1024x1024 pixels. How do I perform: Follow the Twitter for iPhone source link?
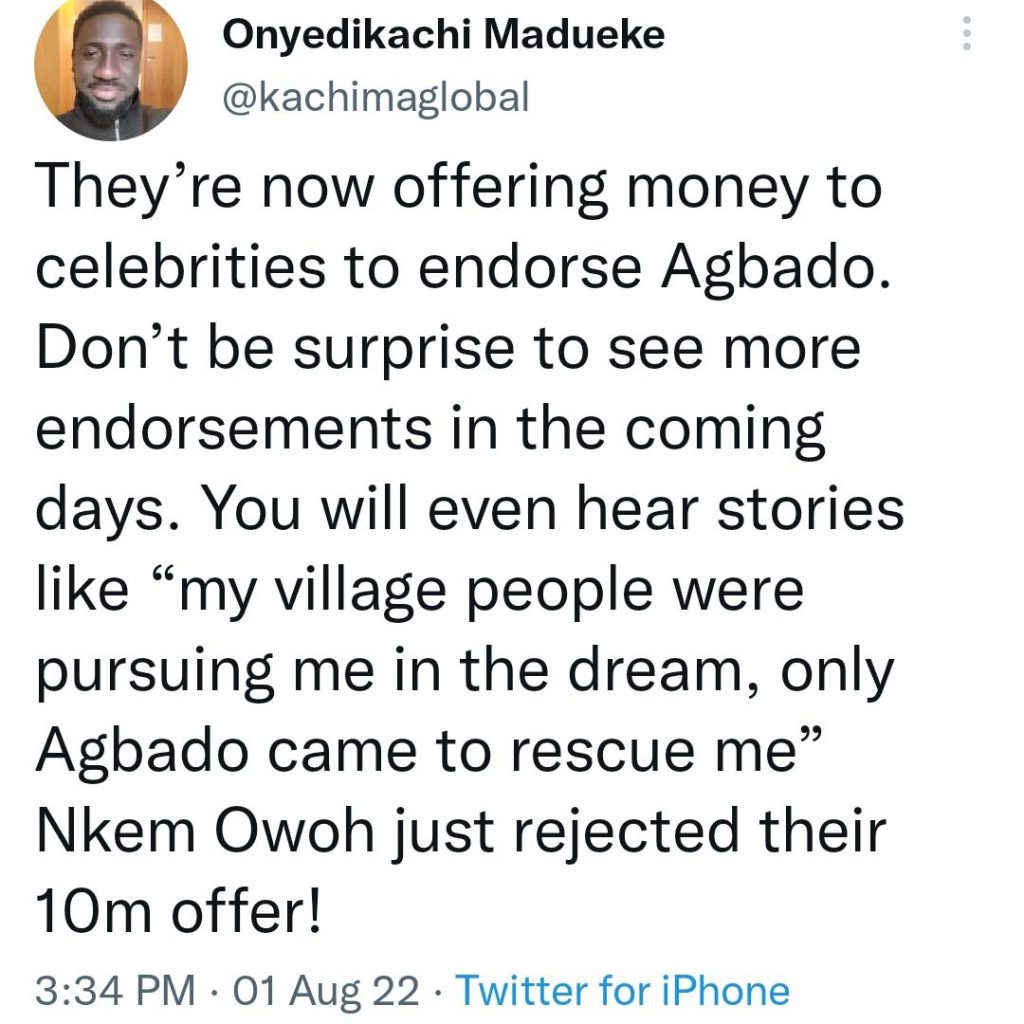click(x=622, y=990)
